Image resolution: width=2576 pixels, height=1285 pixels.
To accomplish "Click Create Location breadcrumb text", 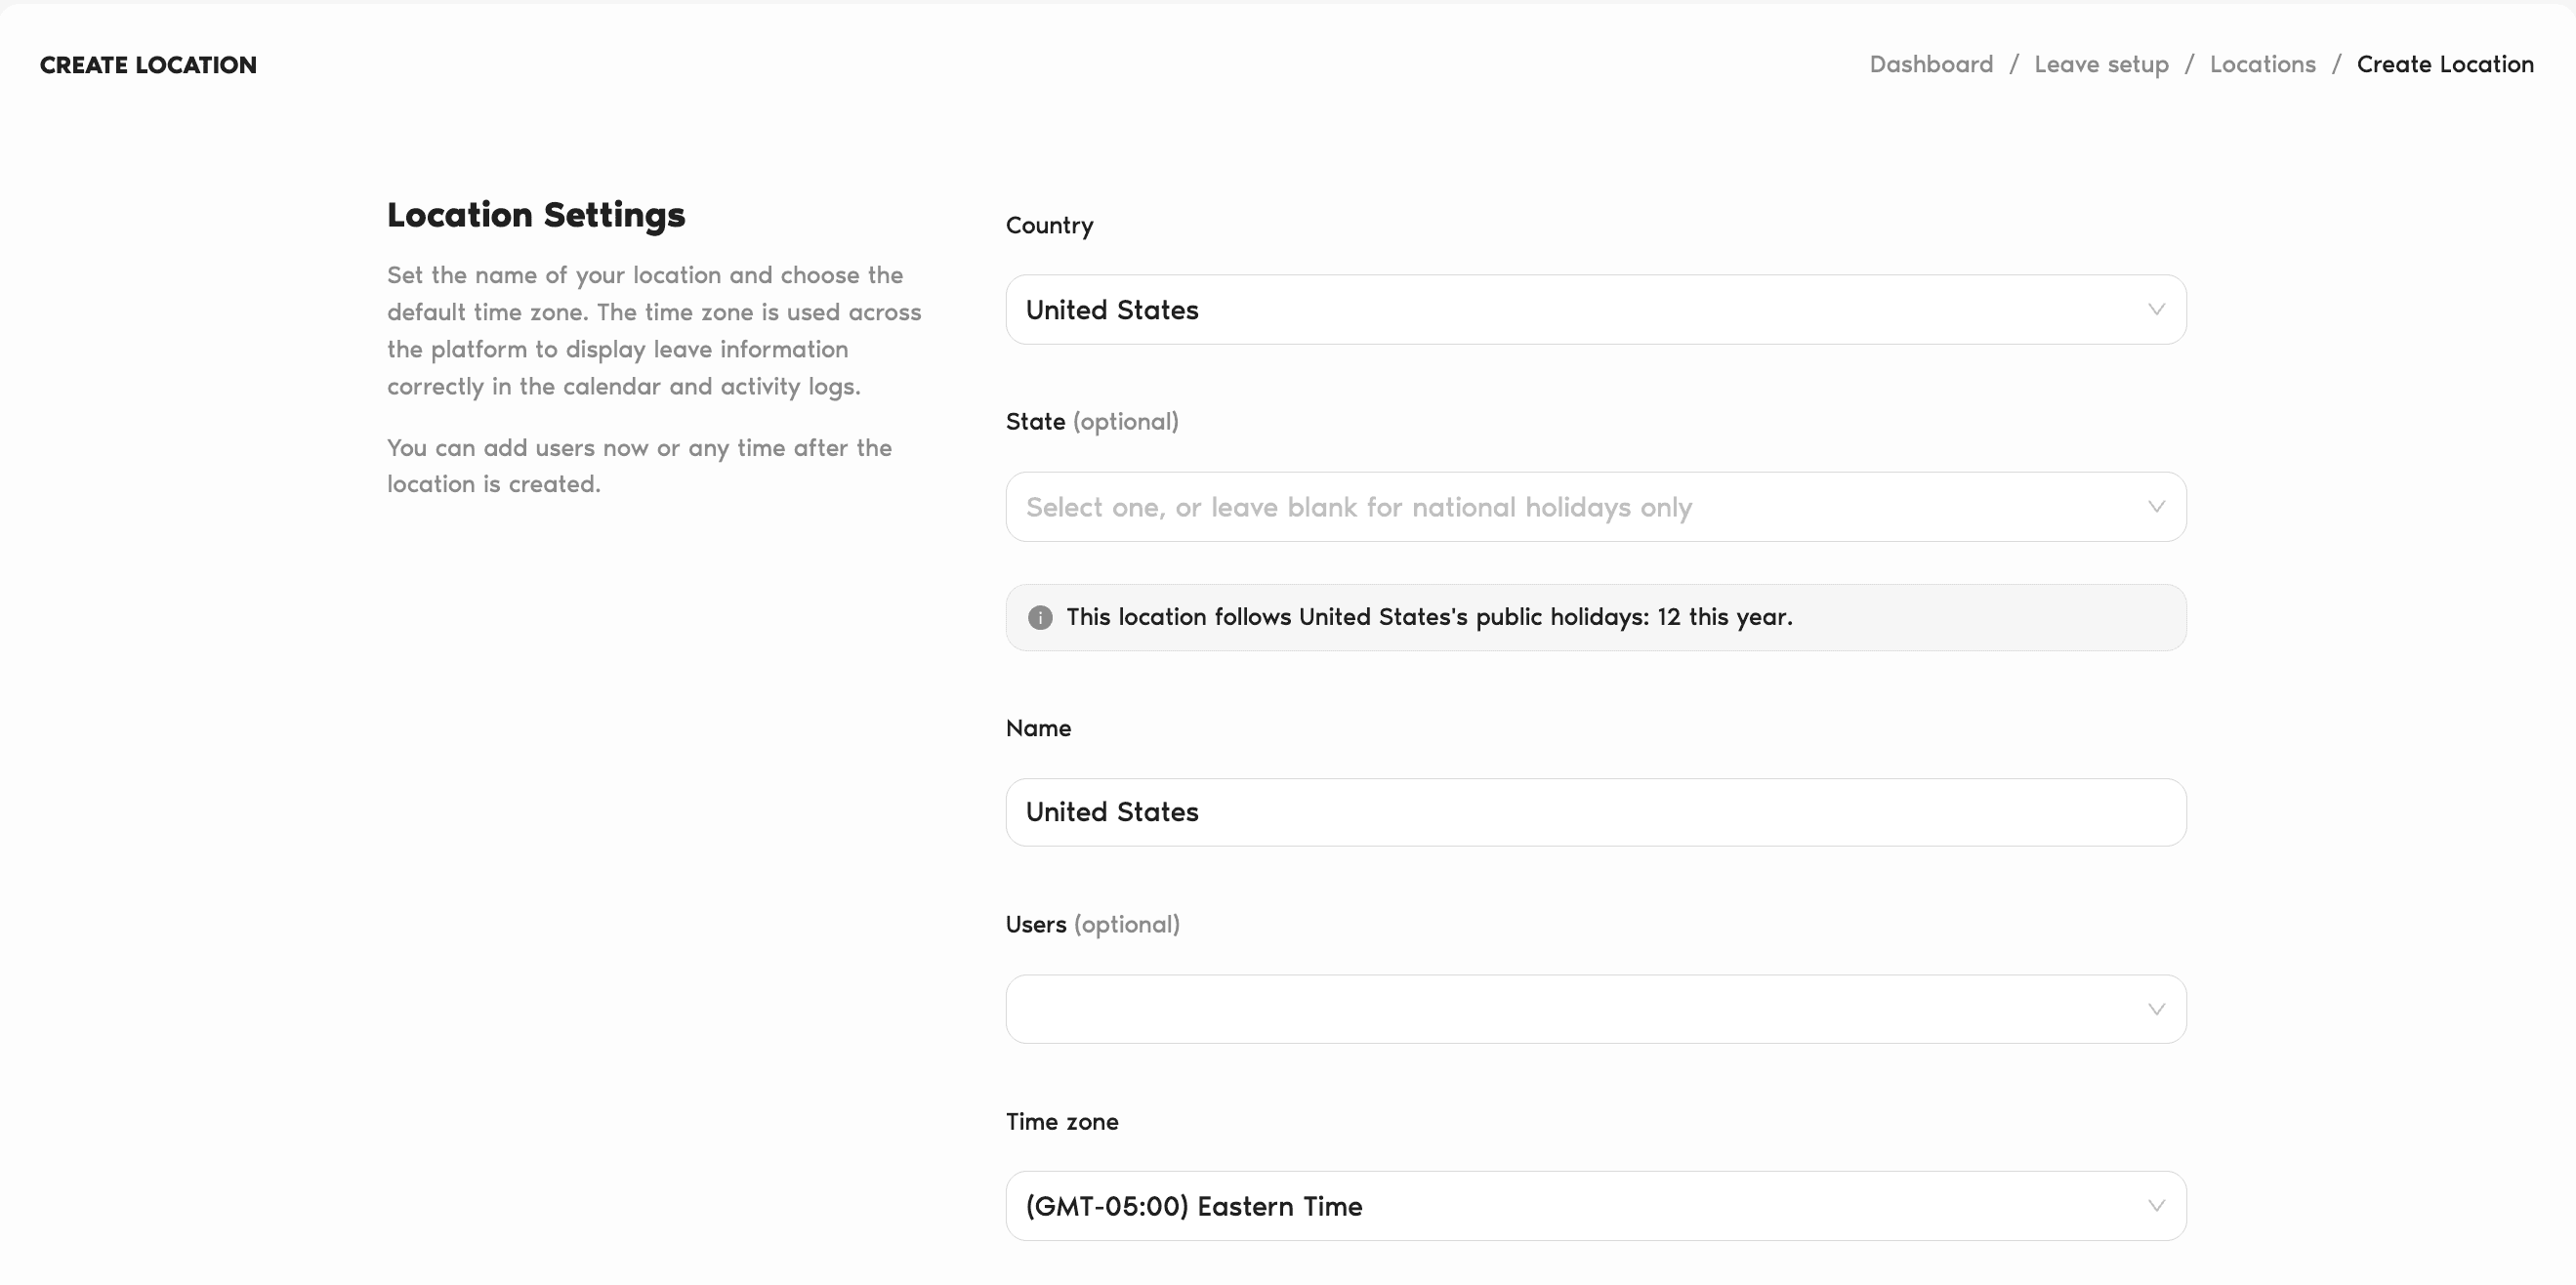I will 2445,64.
